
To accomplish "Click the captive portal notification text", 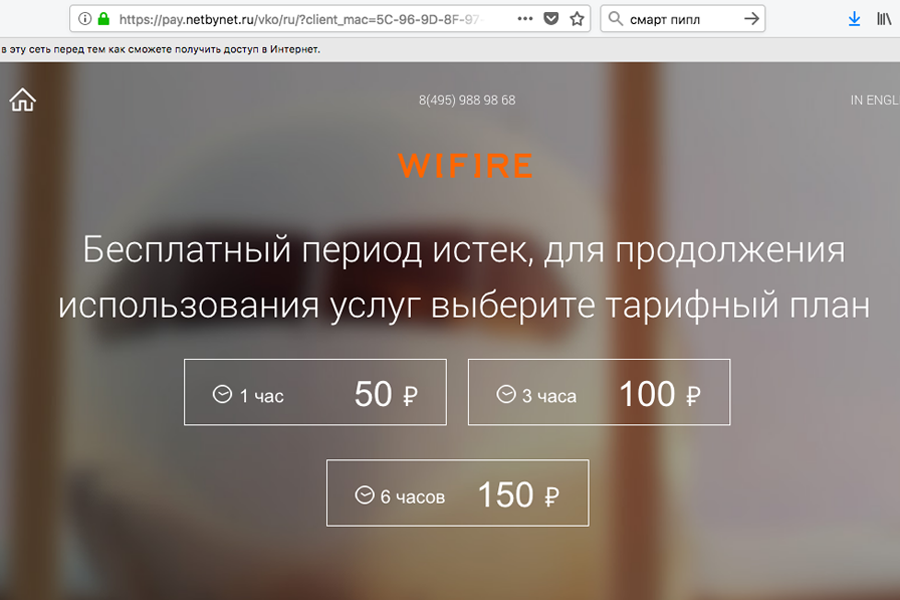I will [161, 49].
